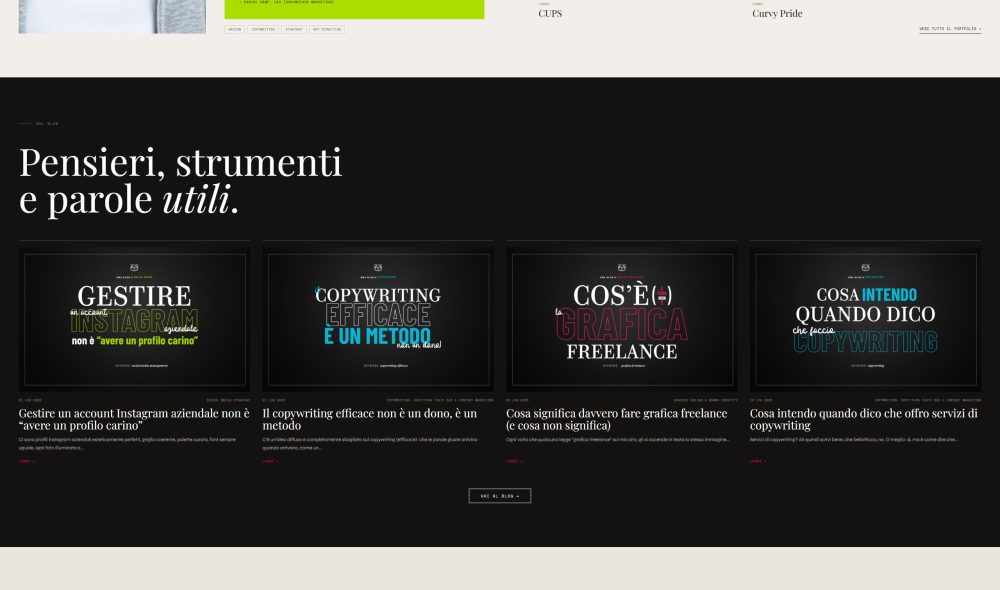This screenshot has height=590, width=1000.
Task: Click title 'Cosa significa davvero fare grafica freelance'
Action: point(616,419)
